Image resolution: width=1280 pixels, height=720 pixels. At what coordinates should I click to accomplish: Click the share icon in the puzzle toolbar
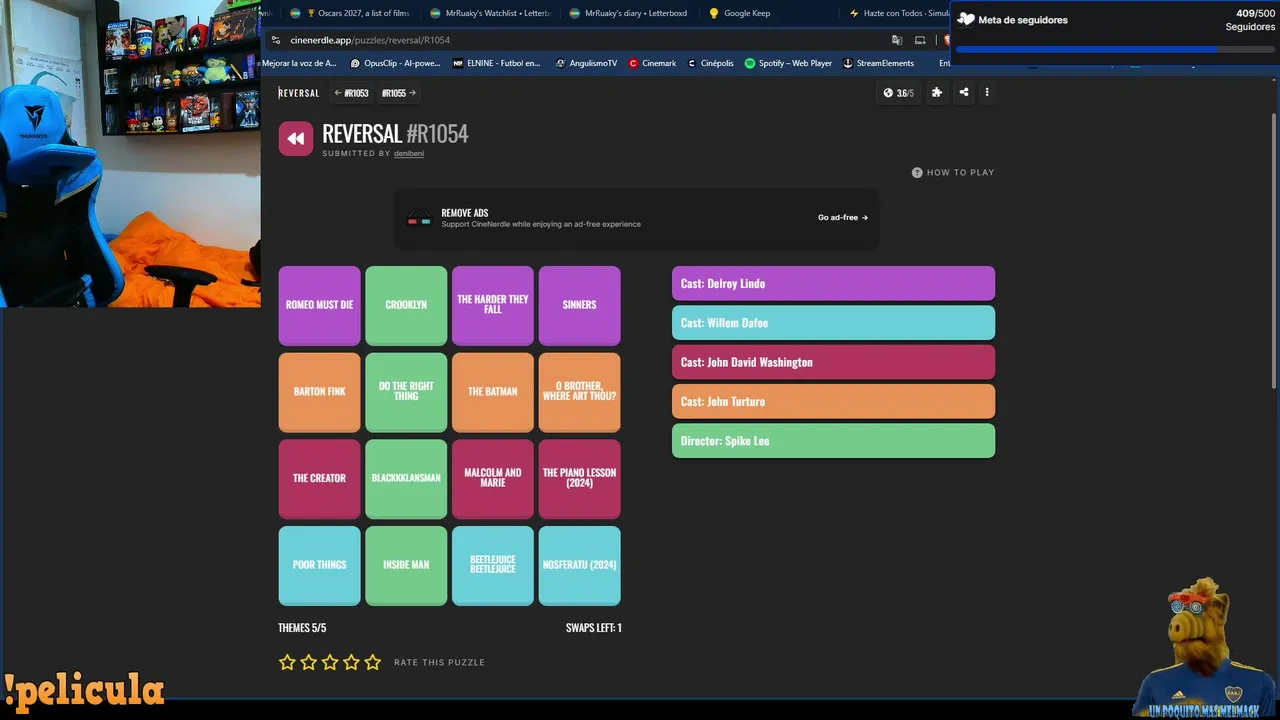(x=964, y=93)
